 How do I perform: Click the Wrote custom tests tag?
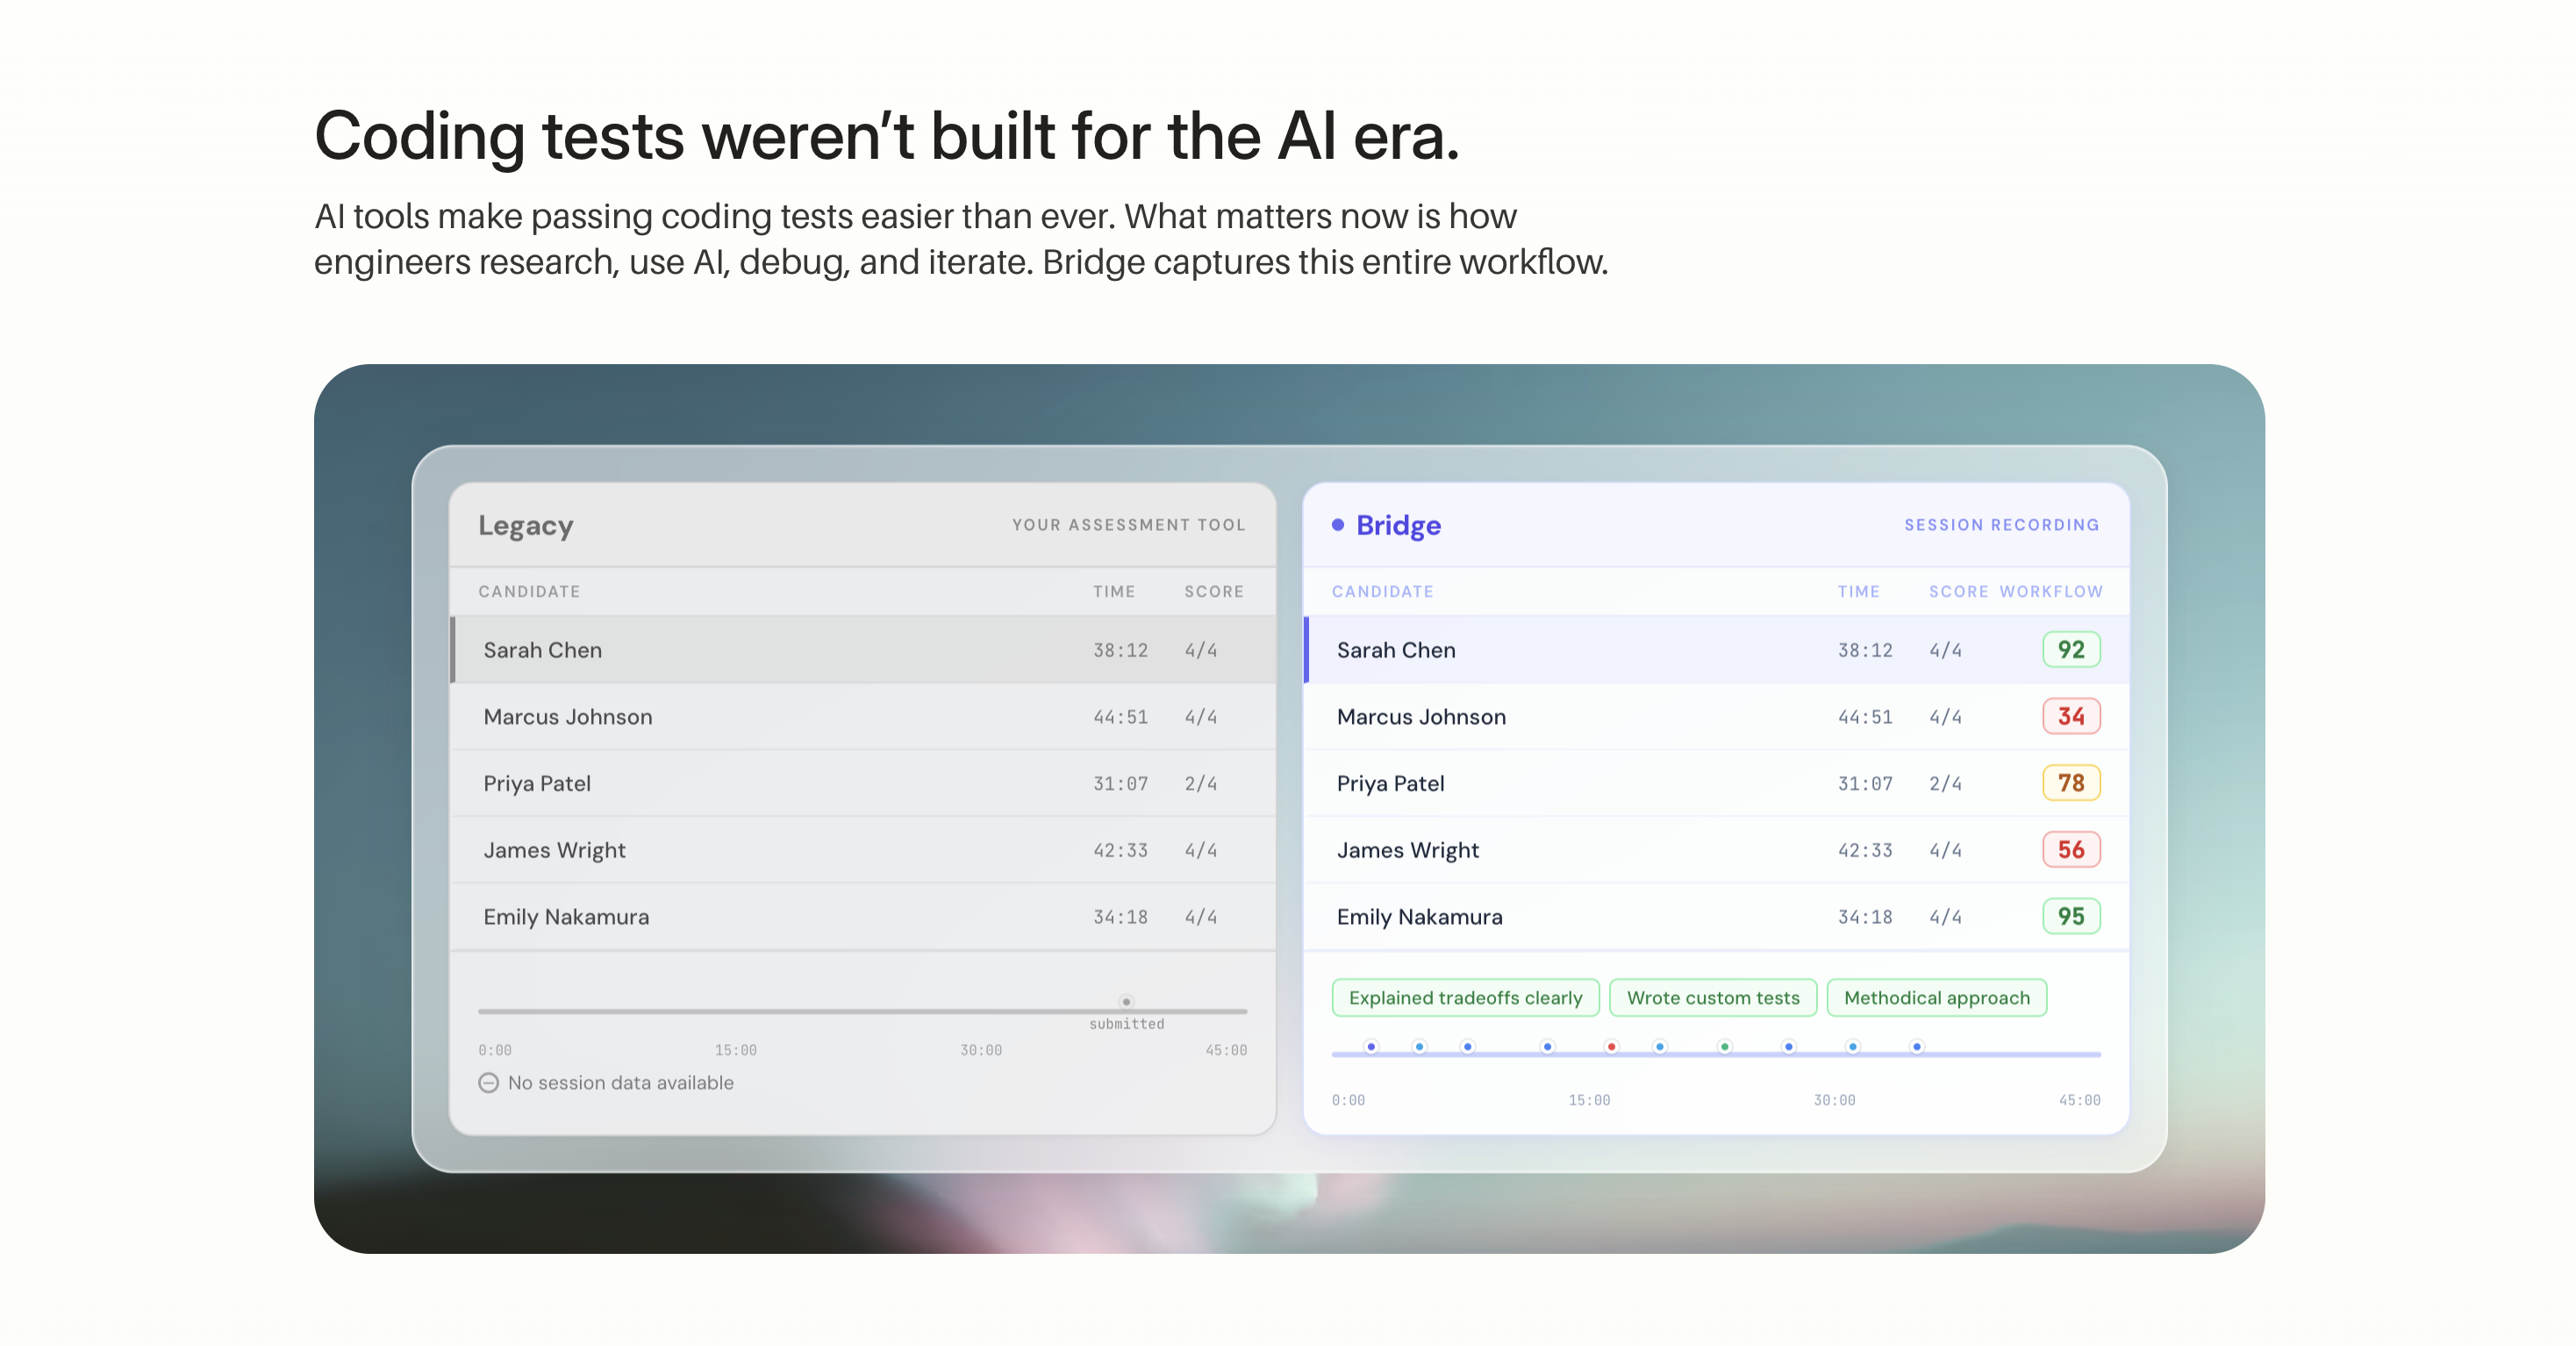[1713, 998]
